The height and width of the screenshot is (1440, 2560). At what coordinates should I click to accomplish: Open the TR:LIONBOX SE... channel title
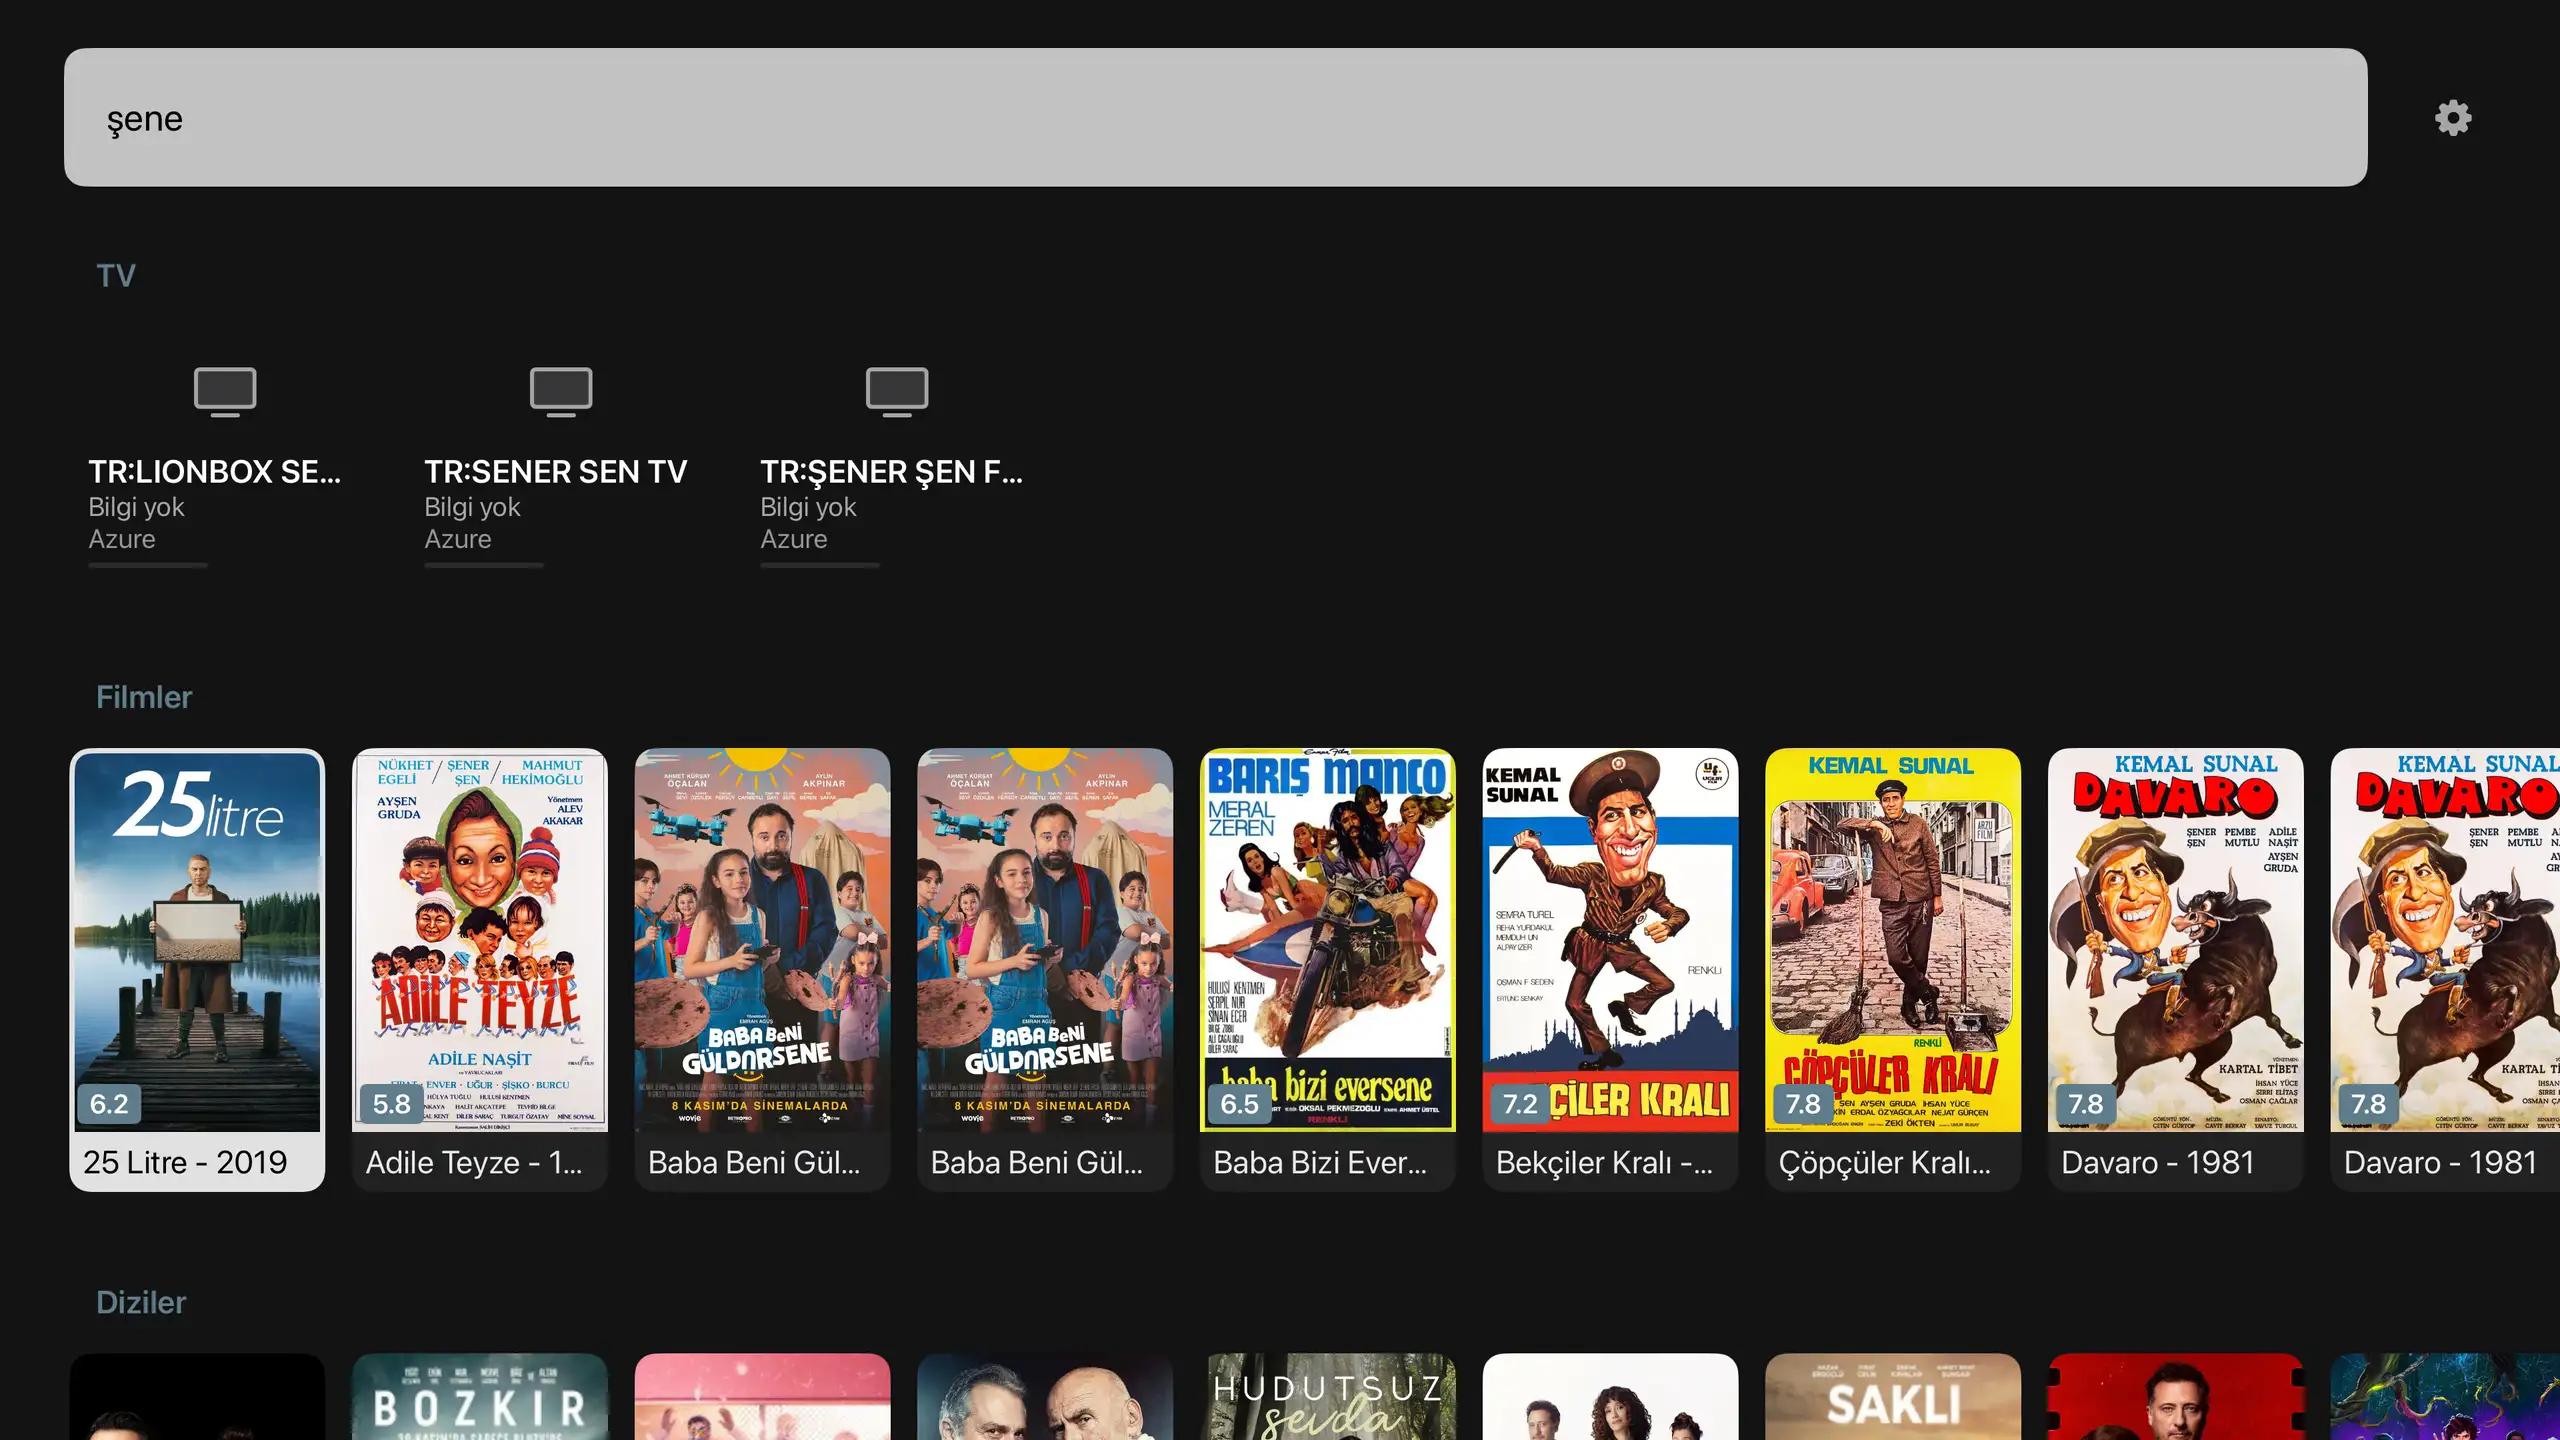click(x=215, y=471)
